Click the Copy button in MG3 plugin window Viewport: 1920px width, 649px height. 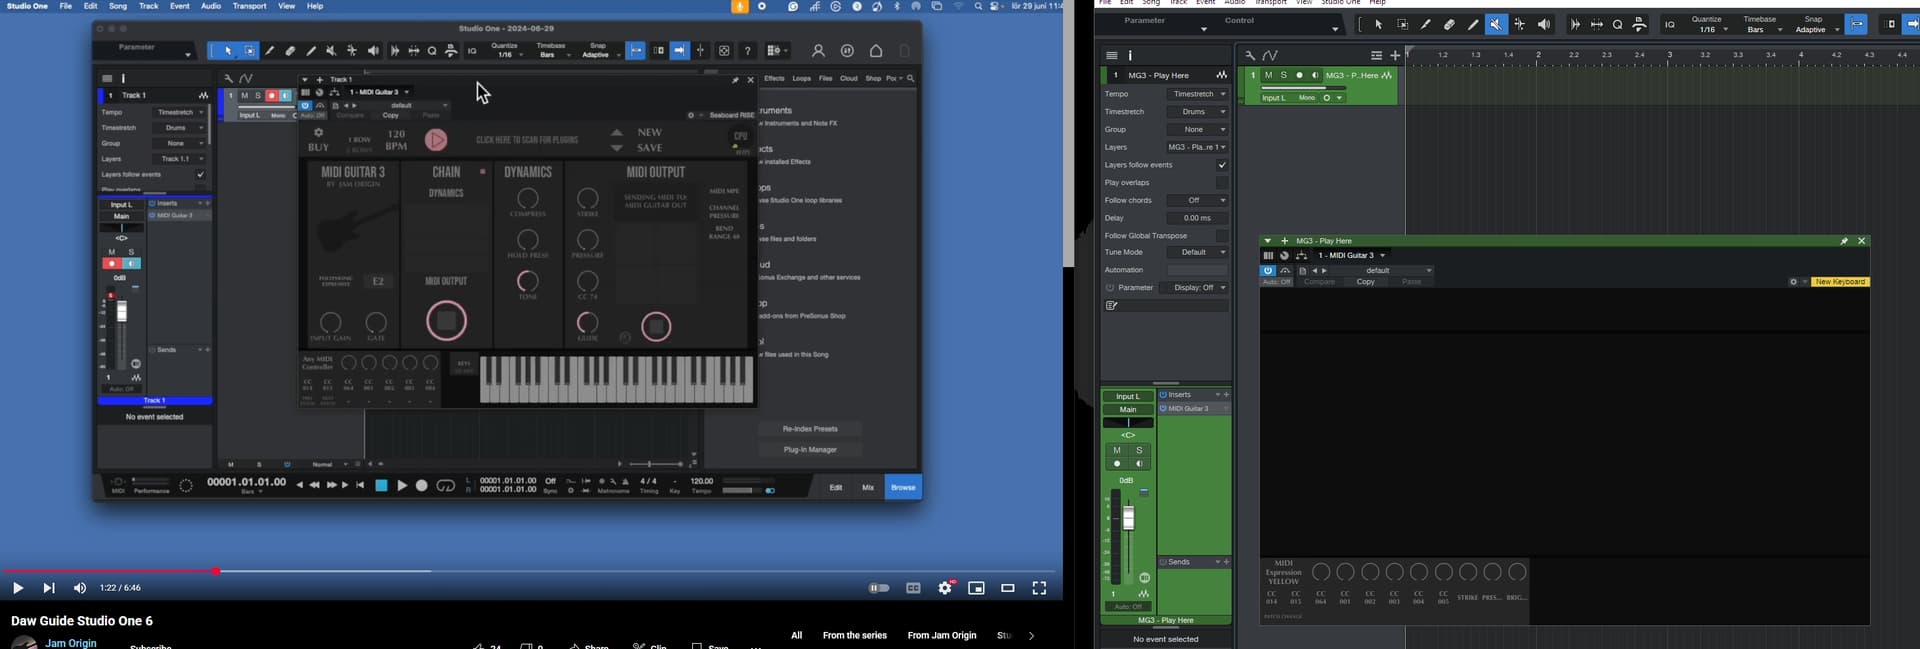click(1365, 282)
